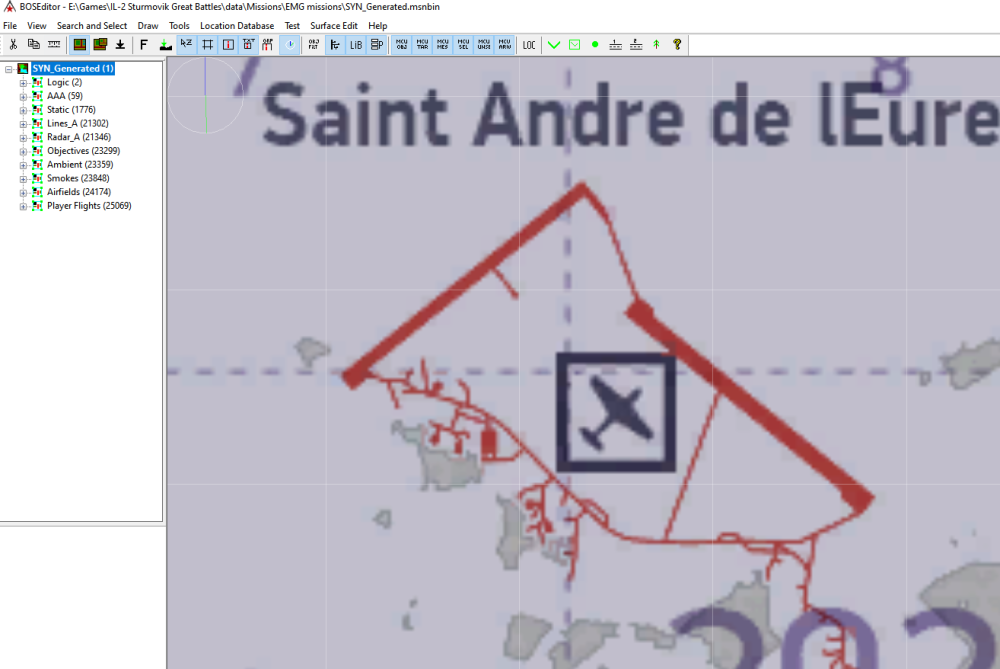Click the MCU ARM toolbar icon
Screen dimensions: 1000x669
pos(504,45)
